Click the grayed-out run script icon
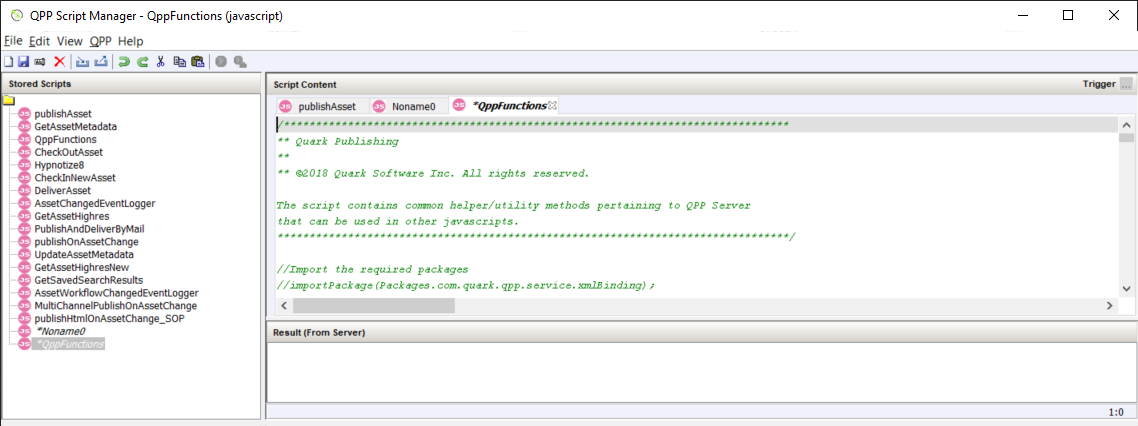 (221, 62)
